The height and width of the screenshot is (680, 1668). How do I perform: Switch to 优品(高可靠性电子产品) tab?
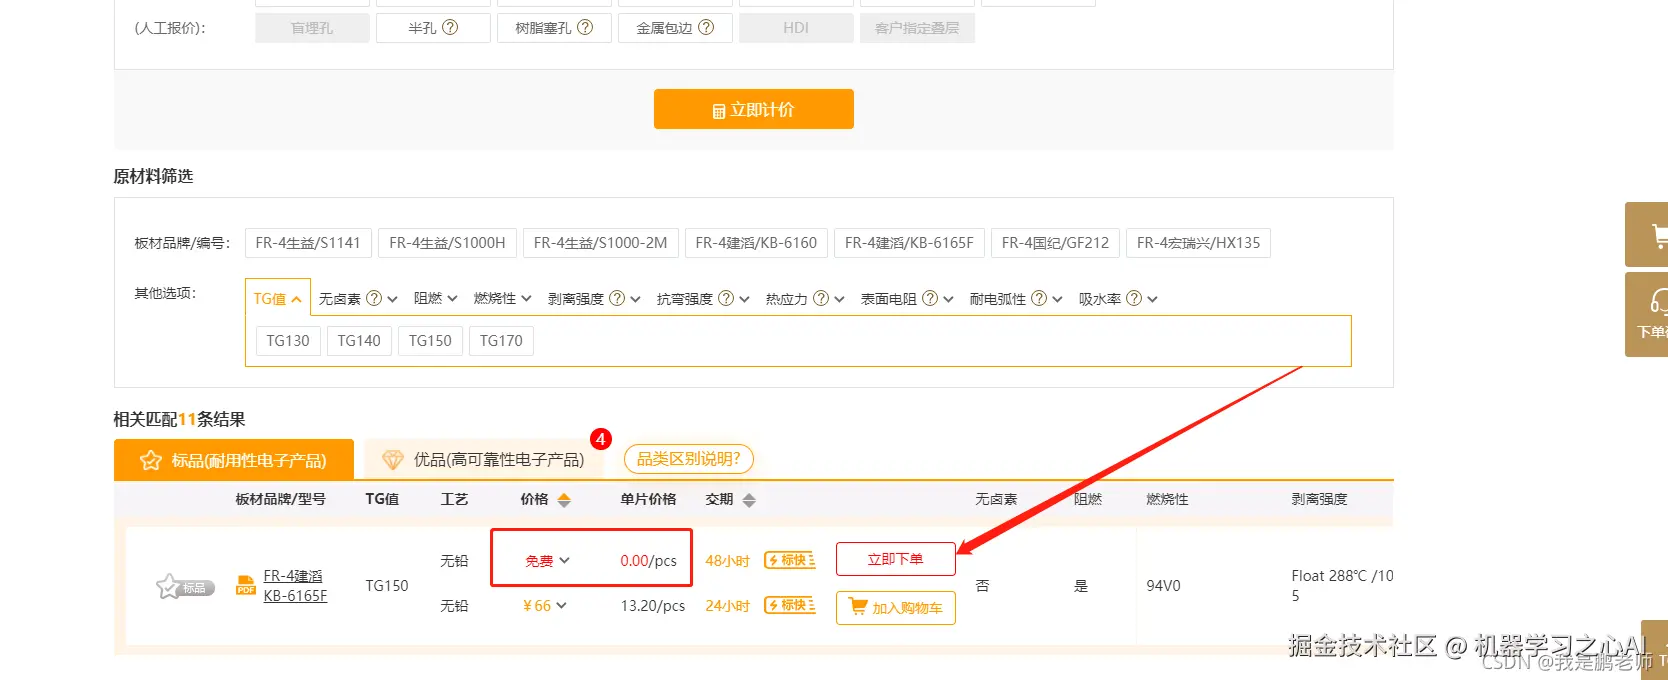484,460
